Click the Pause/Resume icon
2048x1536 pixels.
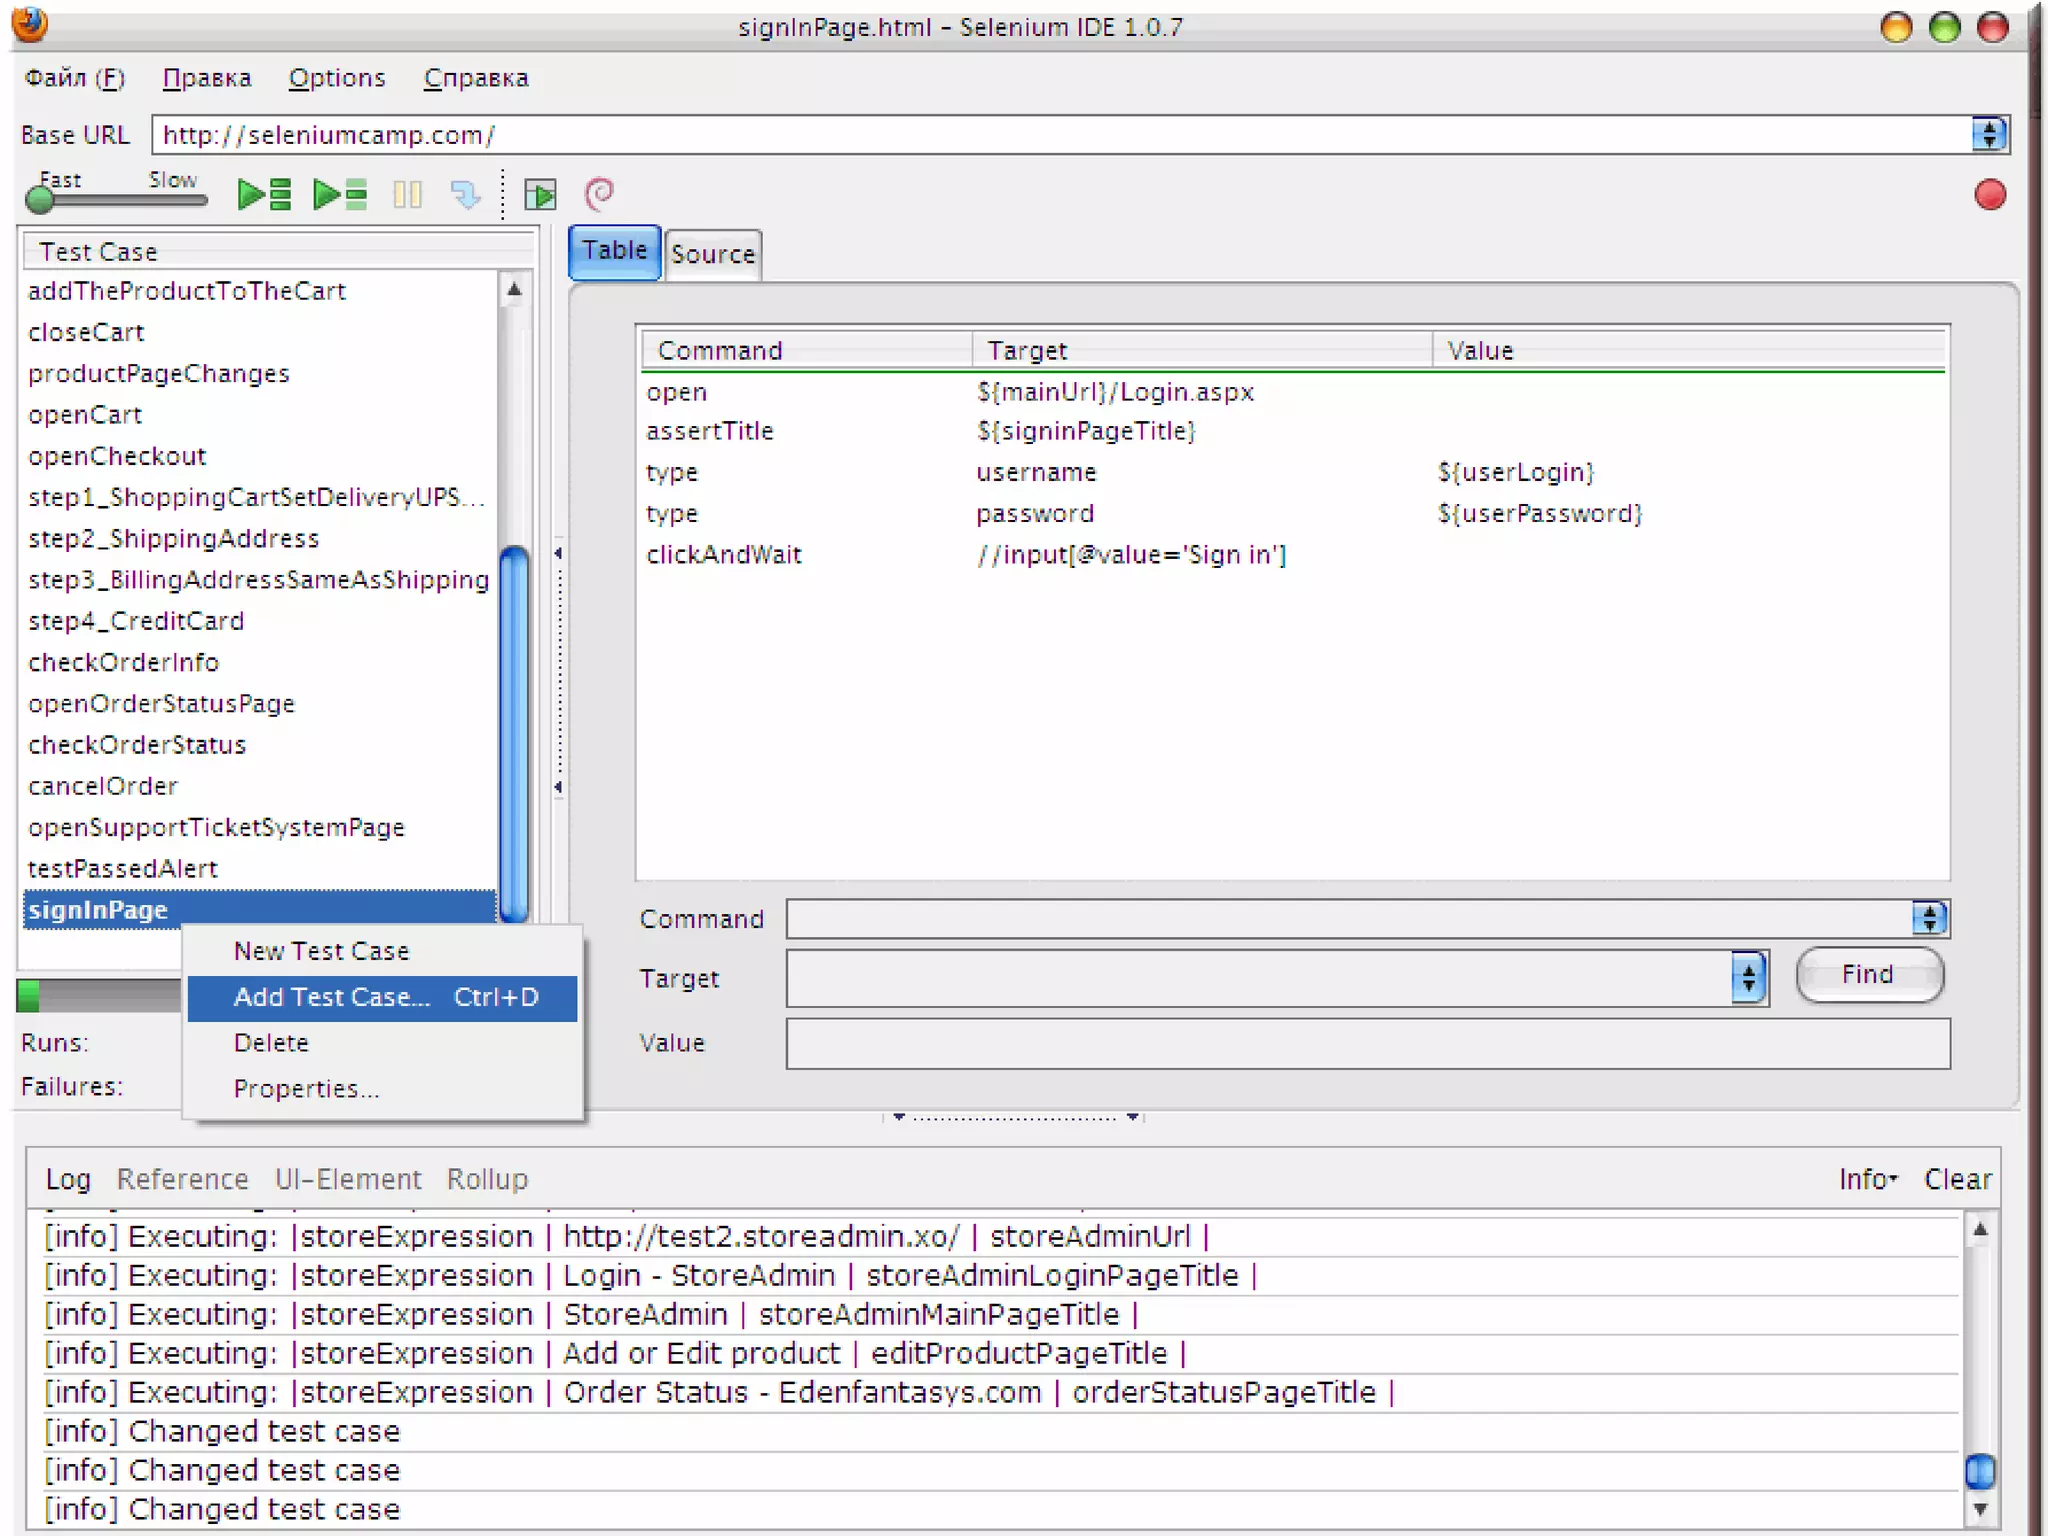pos(407,194)
